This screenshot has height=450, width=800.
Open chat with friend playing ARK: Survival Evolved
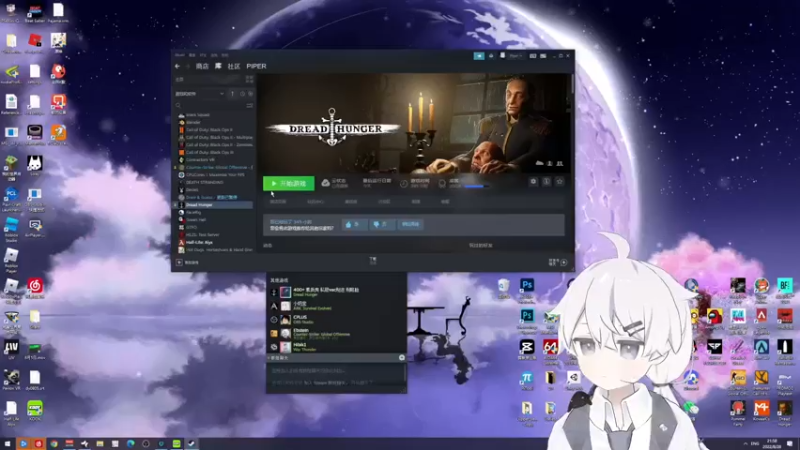[337, 306]
